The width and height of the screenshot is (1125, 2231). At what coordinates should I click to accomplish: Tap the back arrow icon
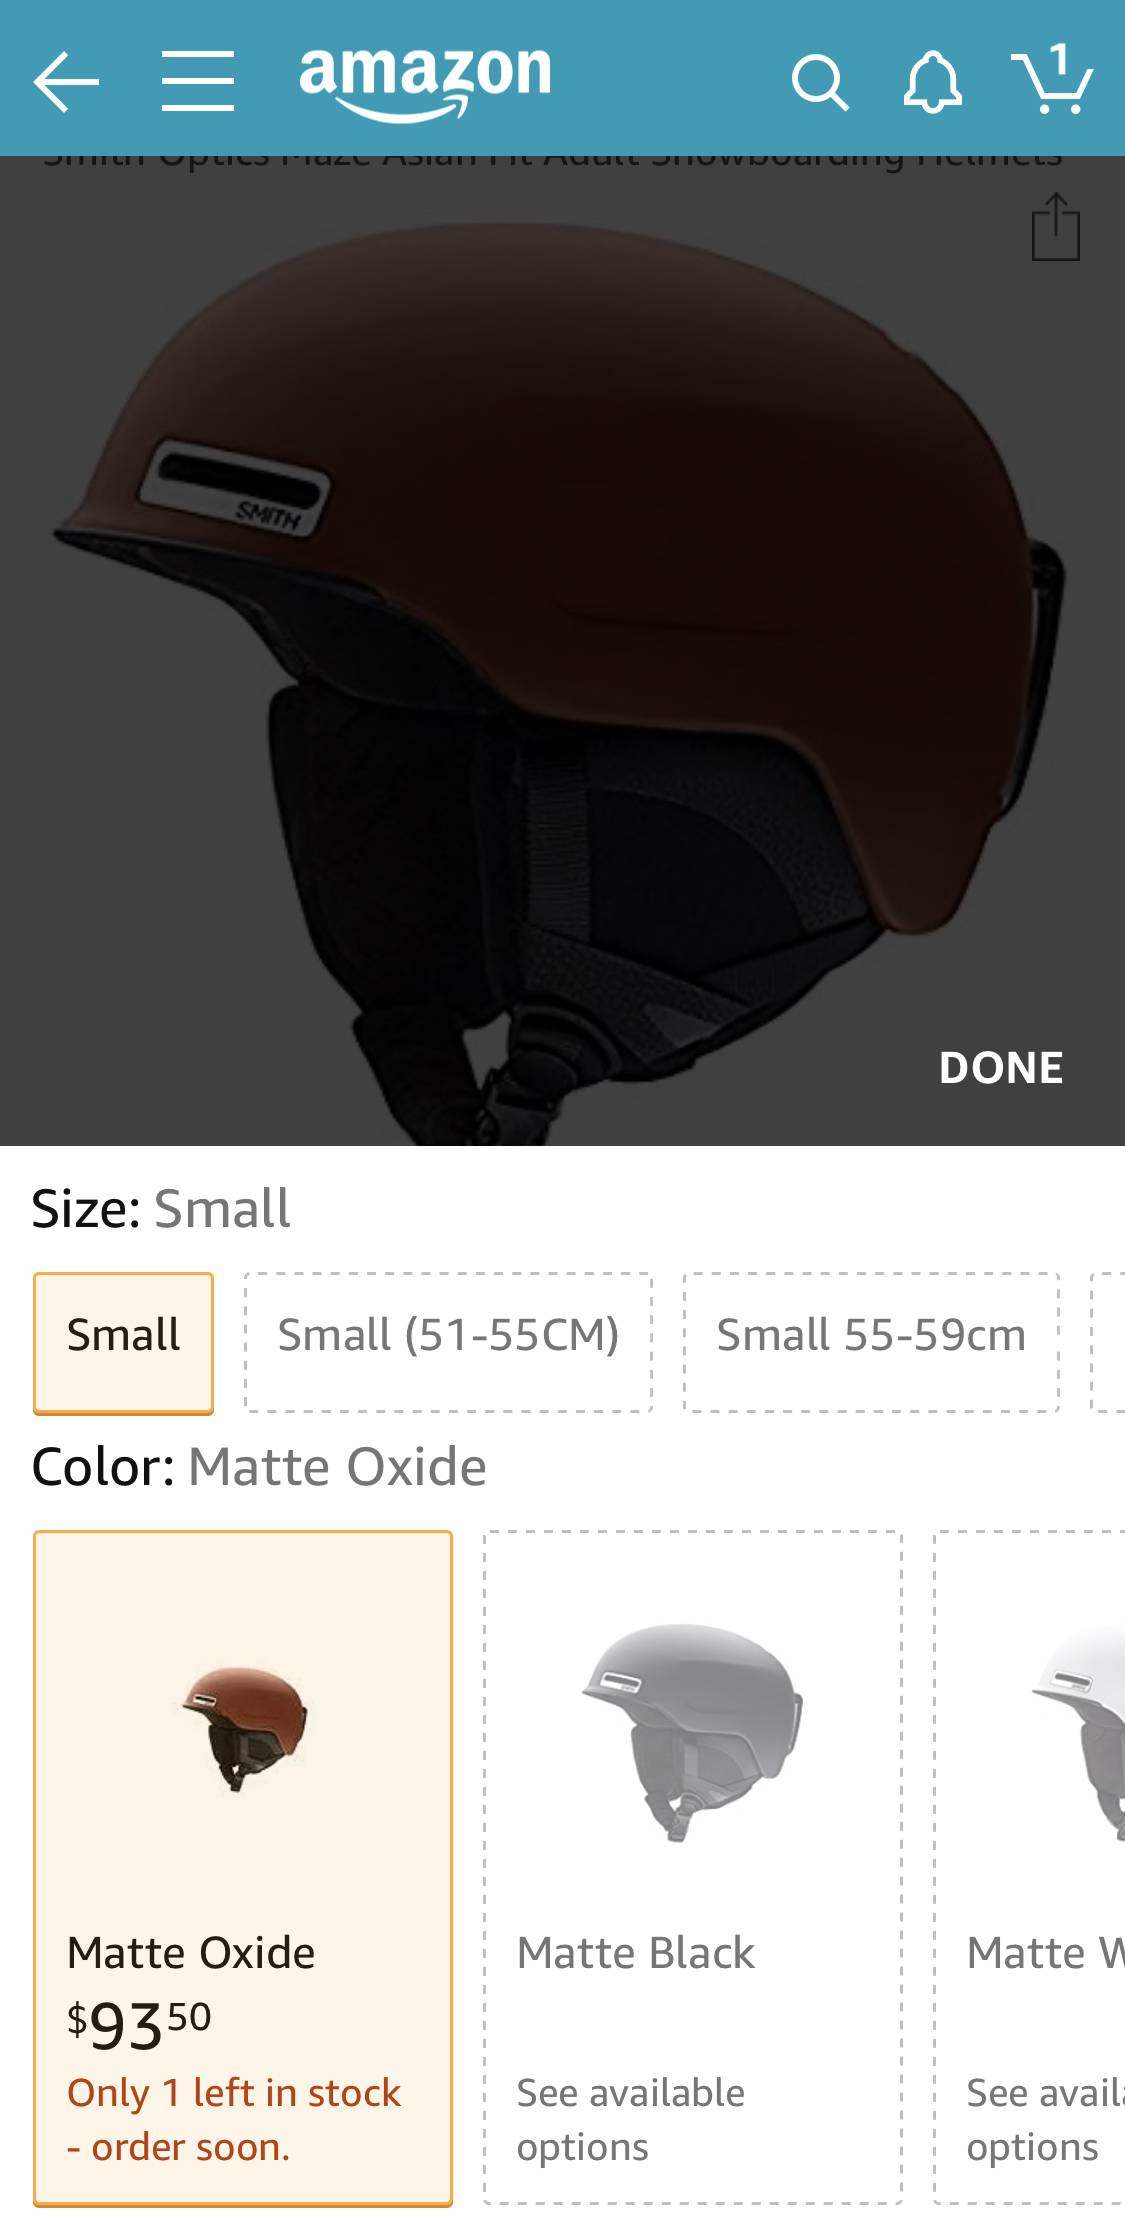tap(66, 81)
